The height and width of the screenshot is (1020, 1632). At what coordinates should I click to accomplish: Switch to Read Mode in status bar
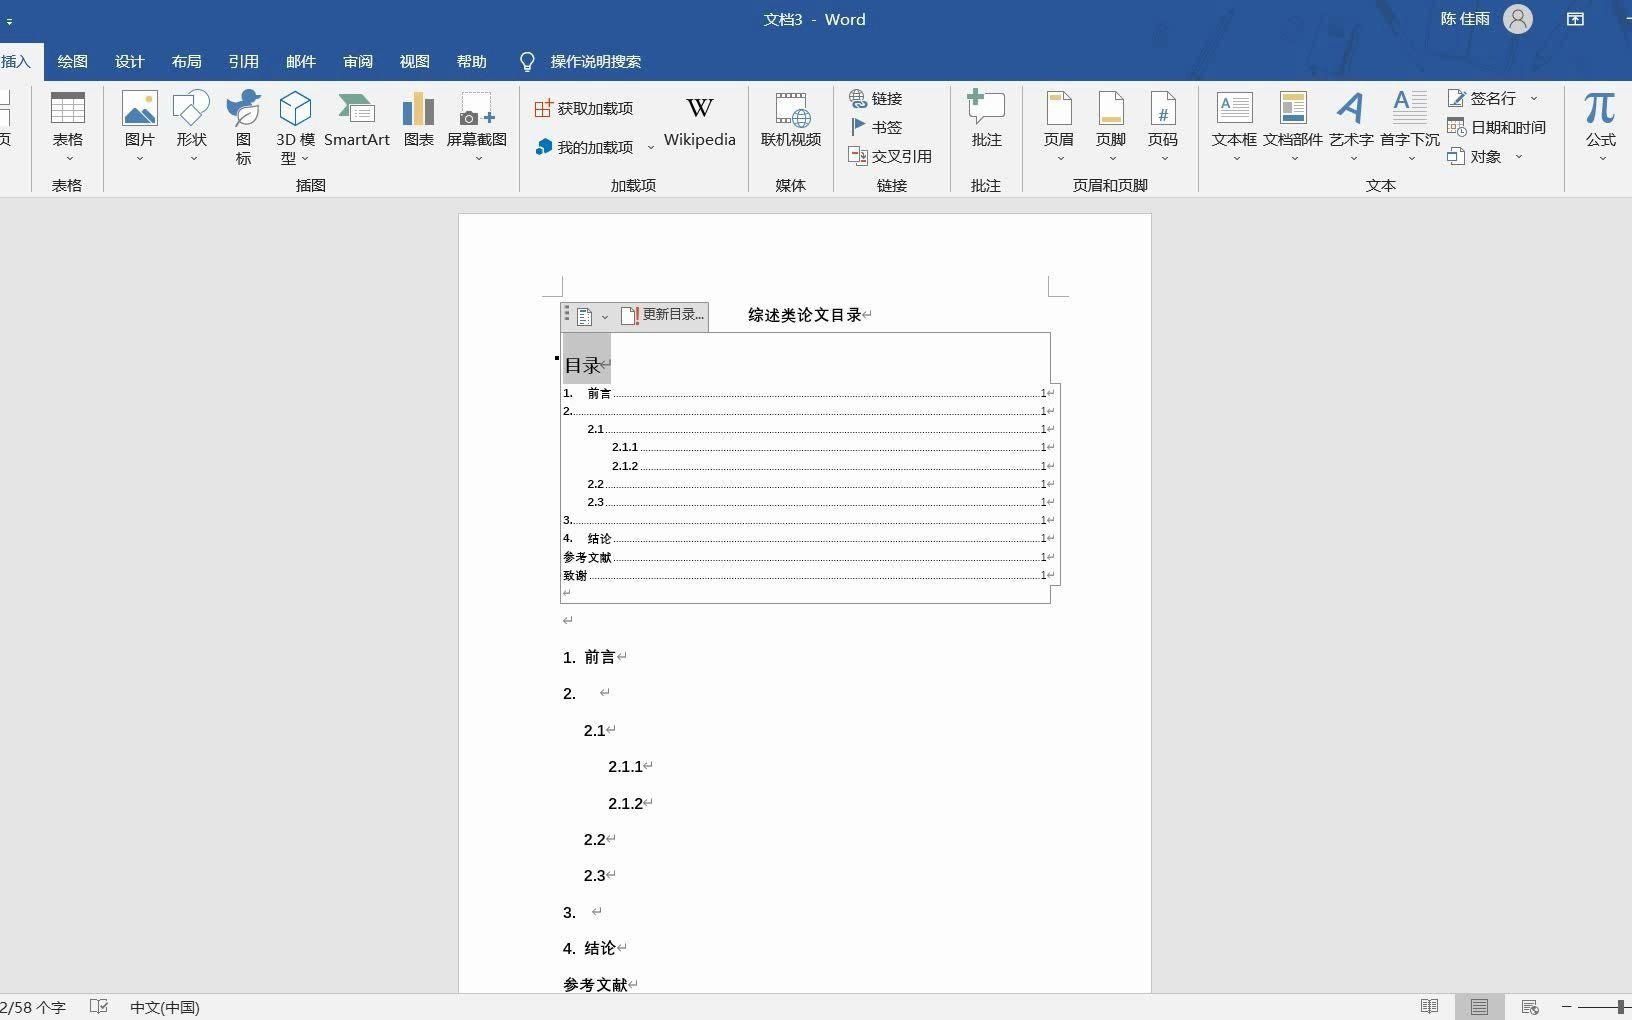coord(1429,1007)
